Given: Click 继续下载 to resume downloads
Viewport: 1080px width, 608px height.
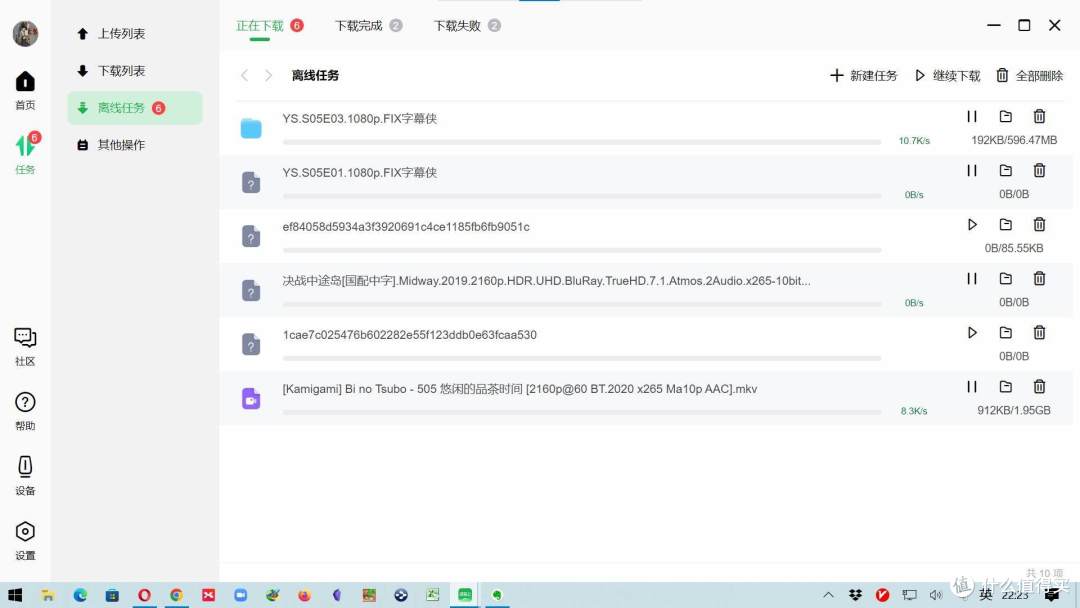Looking at the screenshot, I should [x=948, y=76].
